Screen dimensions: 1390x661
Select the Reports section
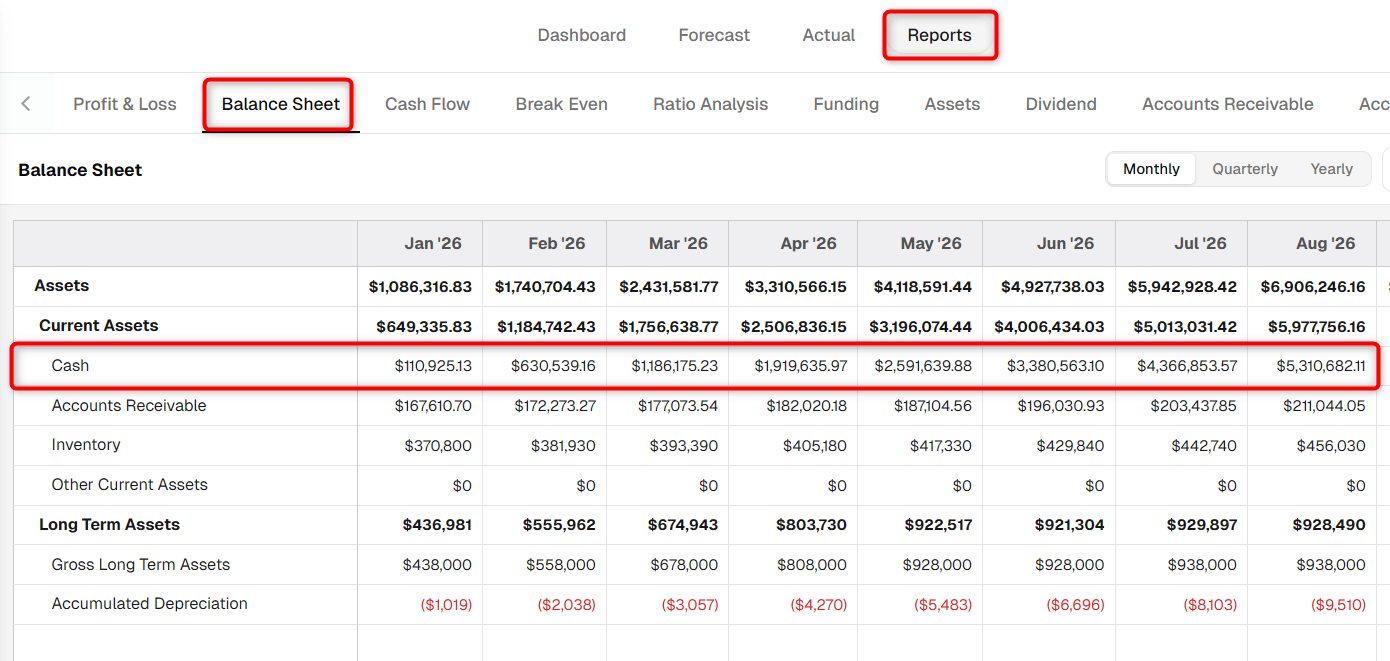939,35
